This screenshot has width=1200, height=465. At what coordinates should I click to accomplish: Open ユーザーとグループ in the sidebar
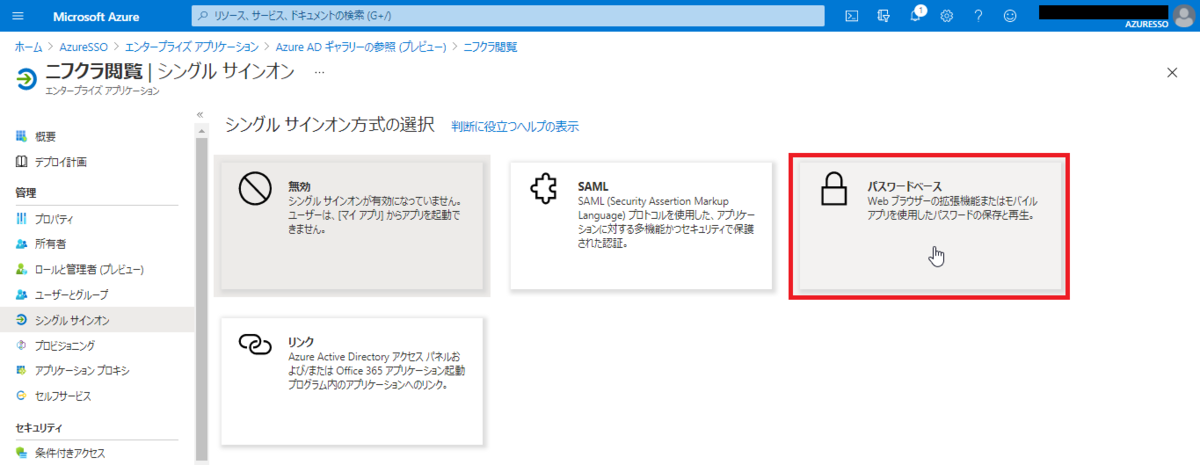[70, 295]
